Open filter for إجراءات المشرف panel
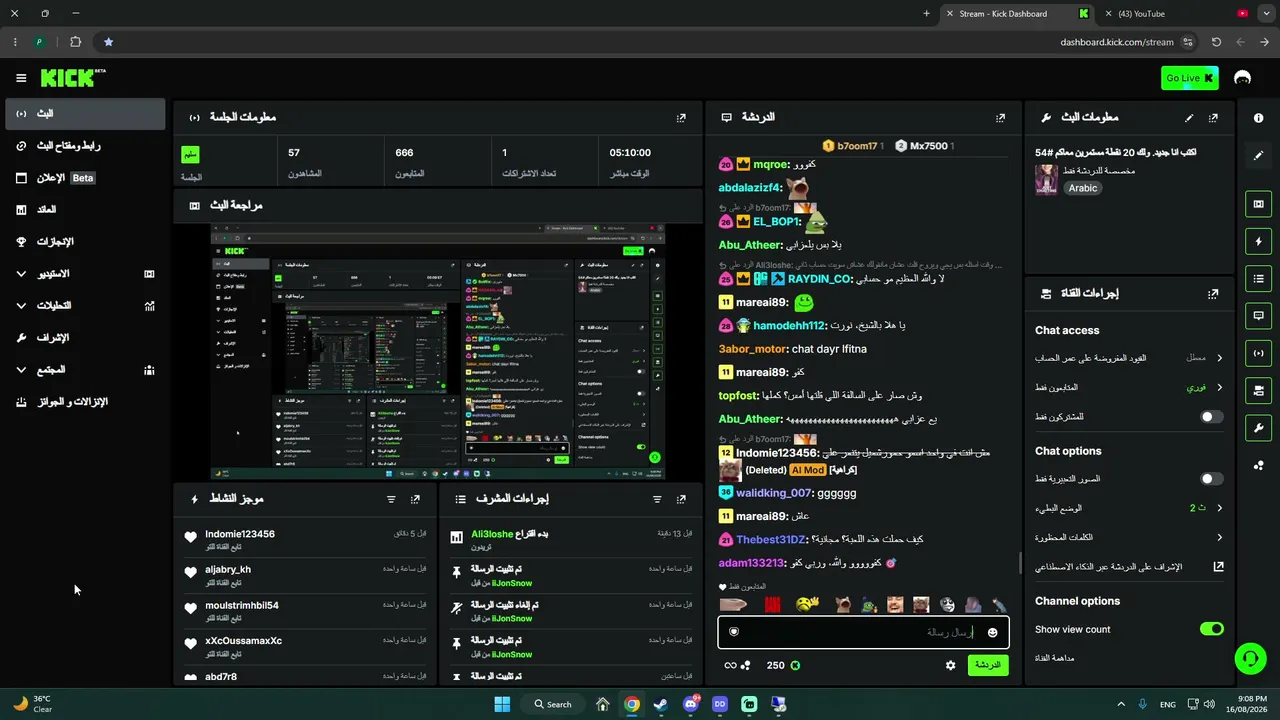This screenshot has width=1280, height=720. coord(657,499)
